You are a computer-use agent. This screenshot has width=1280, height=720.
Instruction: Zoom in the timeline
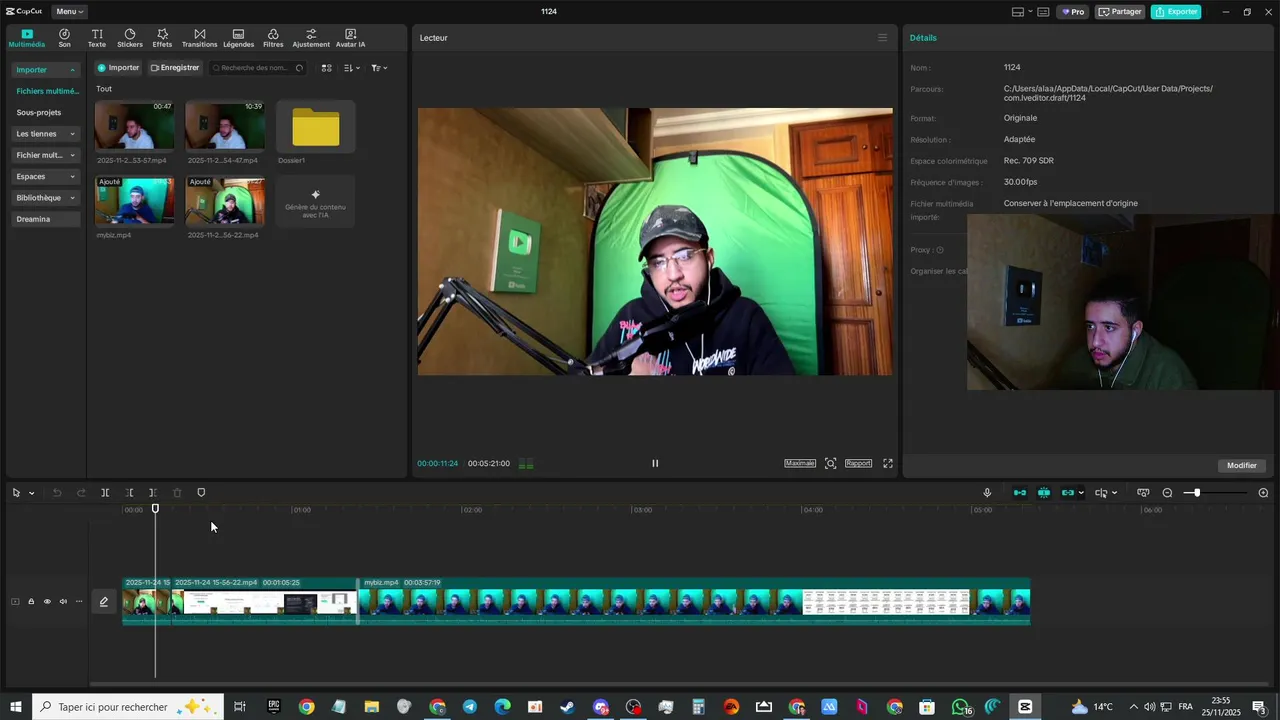(1263, 493)
